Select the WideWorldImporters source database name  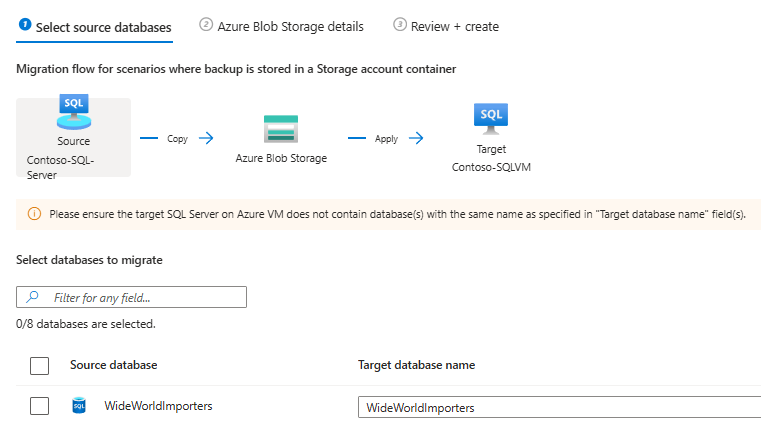[x=158, y=406]
